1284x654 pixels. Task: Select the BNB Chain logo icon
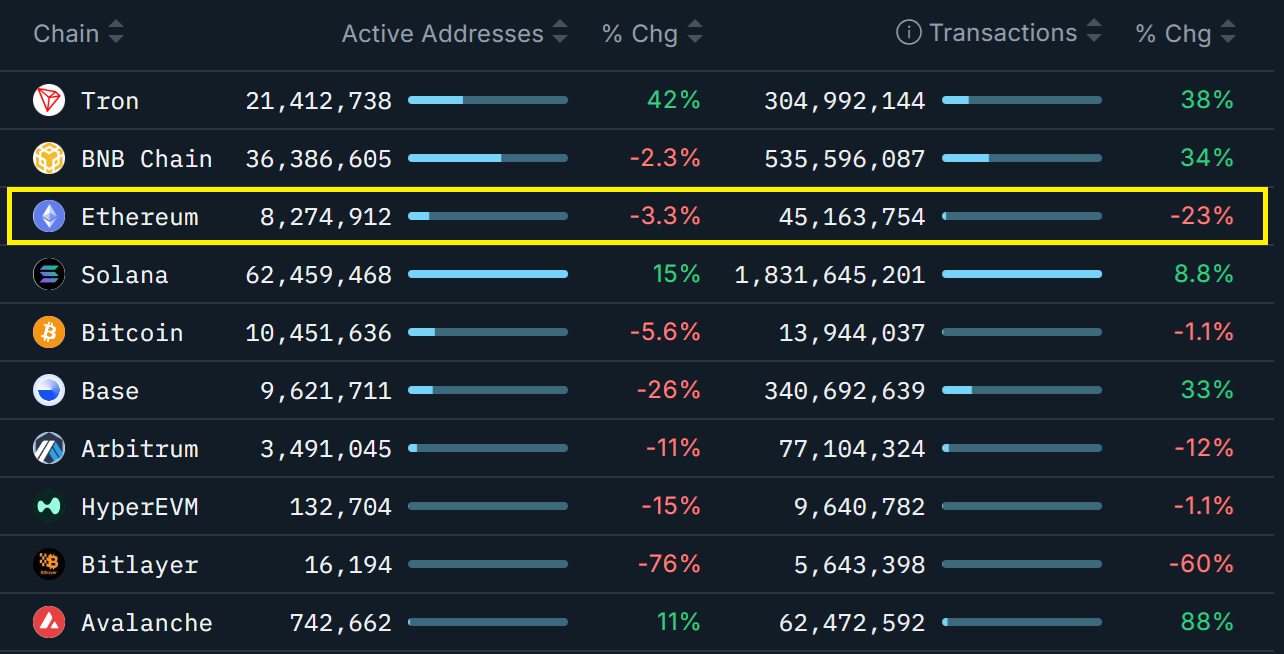pyautogui.click(x=48, y=158)
